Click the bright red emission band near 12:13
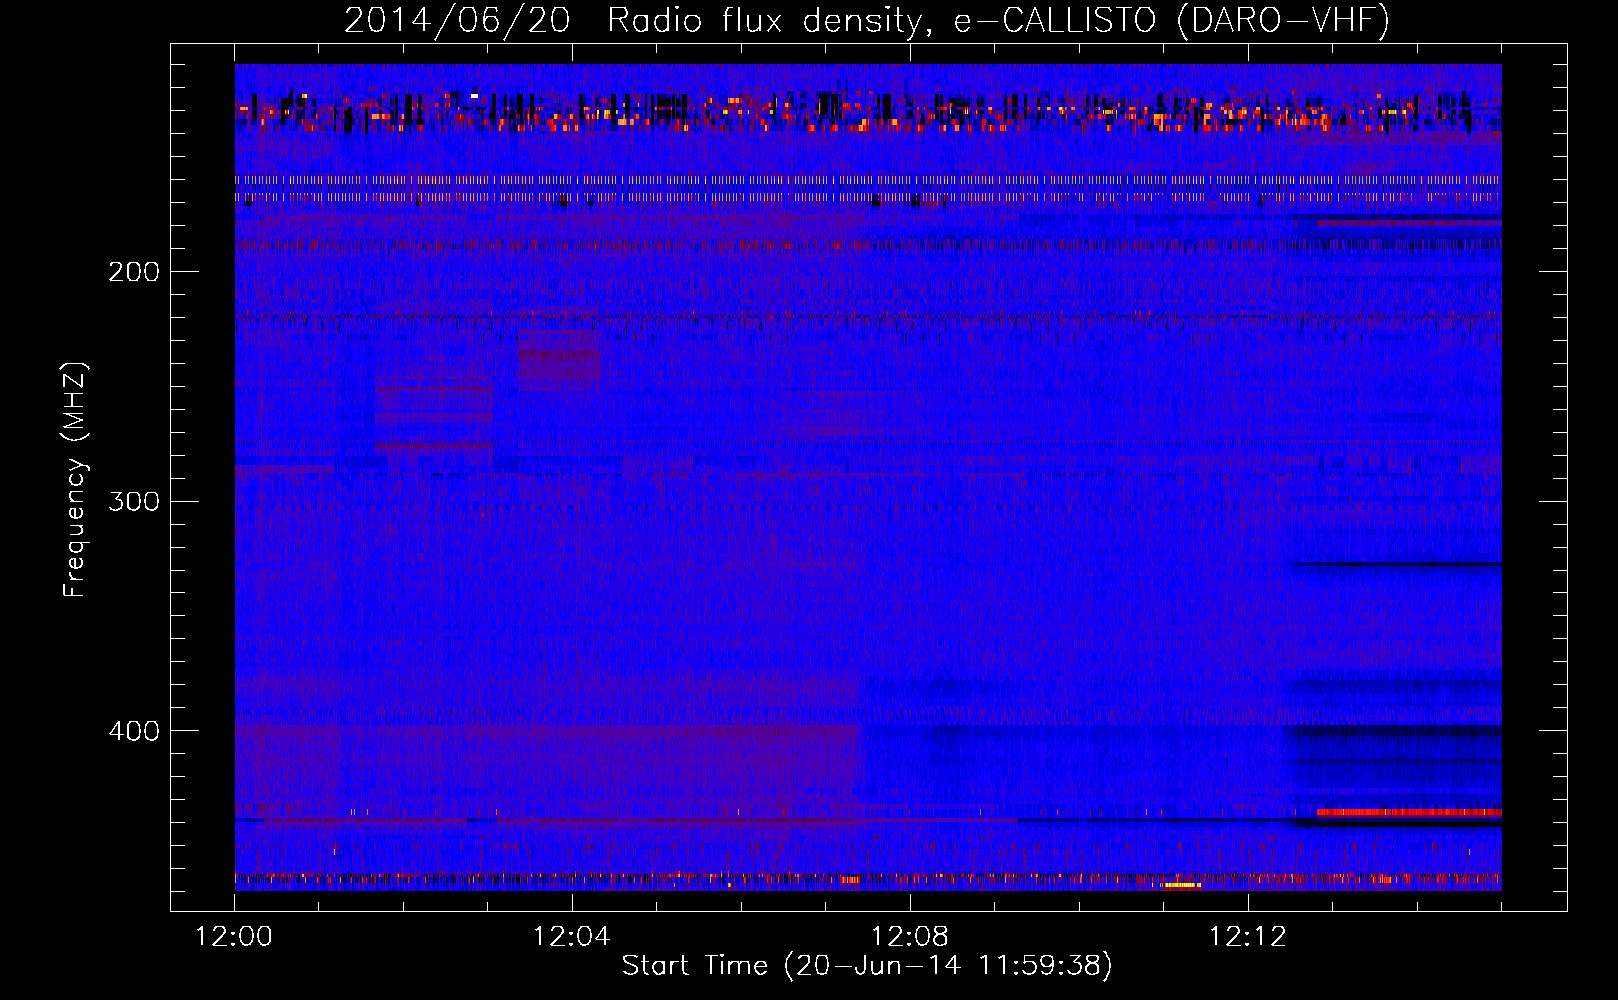The width and height of the screenshot is (1618, 1000). pyautogui.click(x=1409, y=813)
